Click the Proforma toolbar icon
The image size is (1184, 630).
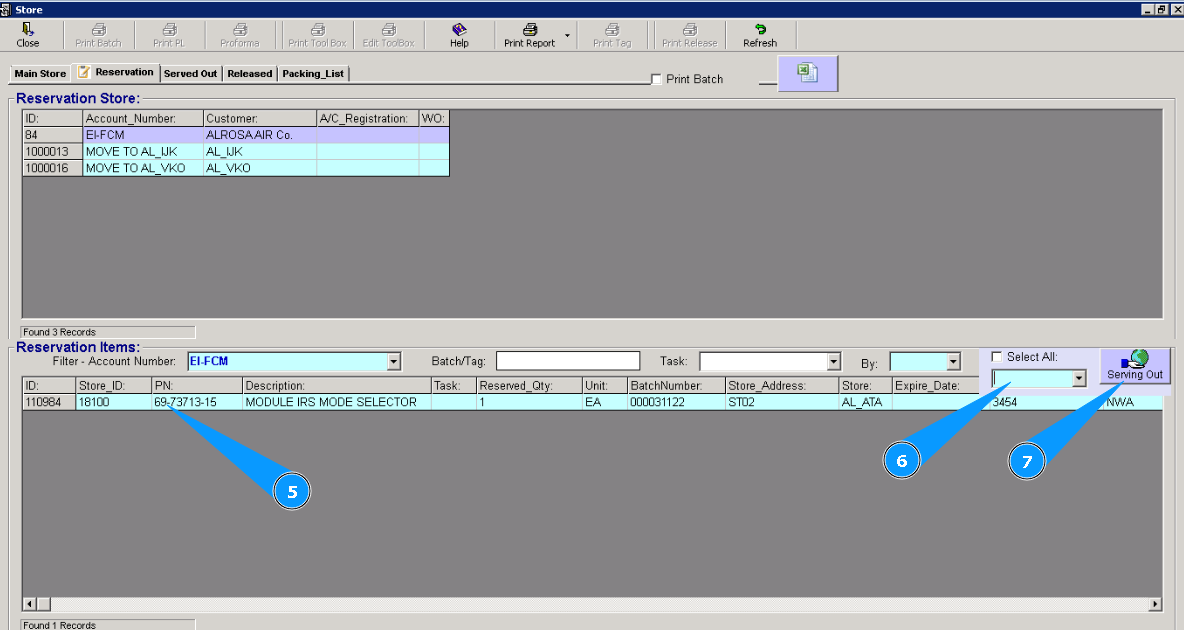tap(239, 35)
